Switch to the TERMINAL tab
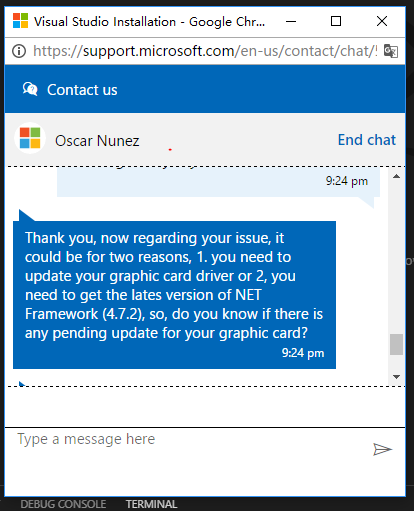 pyautogui.click(x=151, y=504)
